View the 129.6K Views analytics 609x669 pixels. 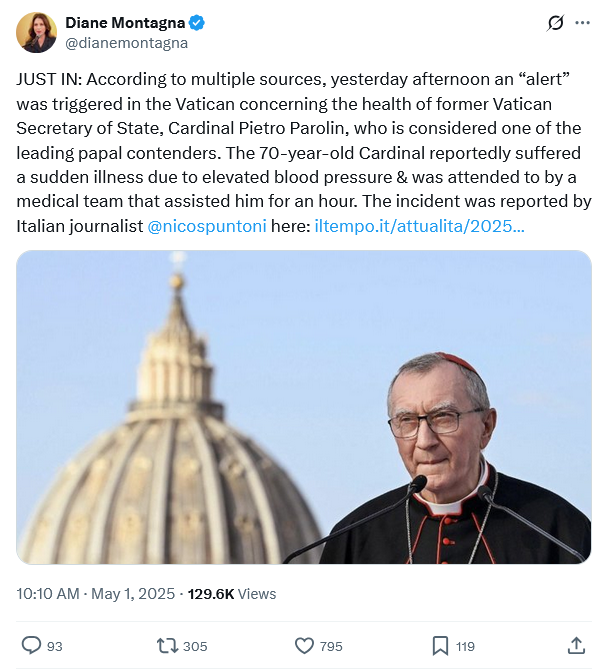[x=231, y=594]
